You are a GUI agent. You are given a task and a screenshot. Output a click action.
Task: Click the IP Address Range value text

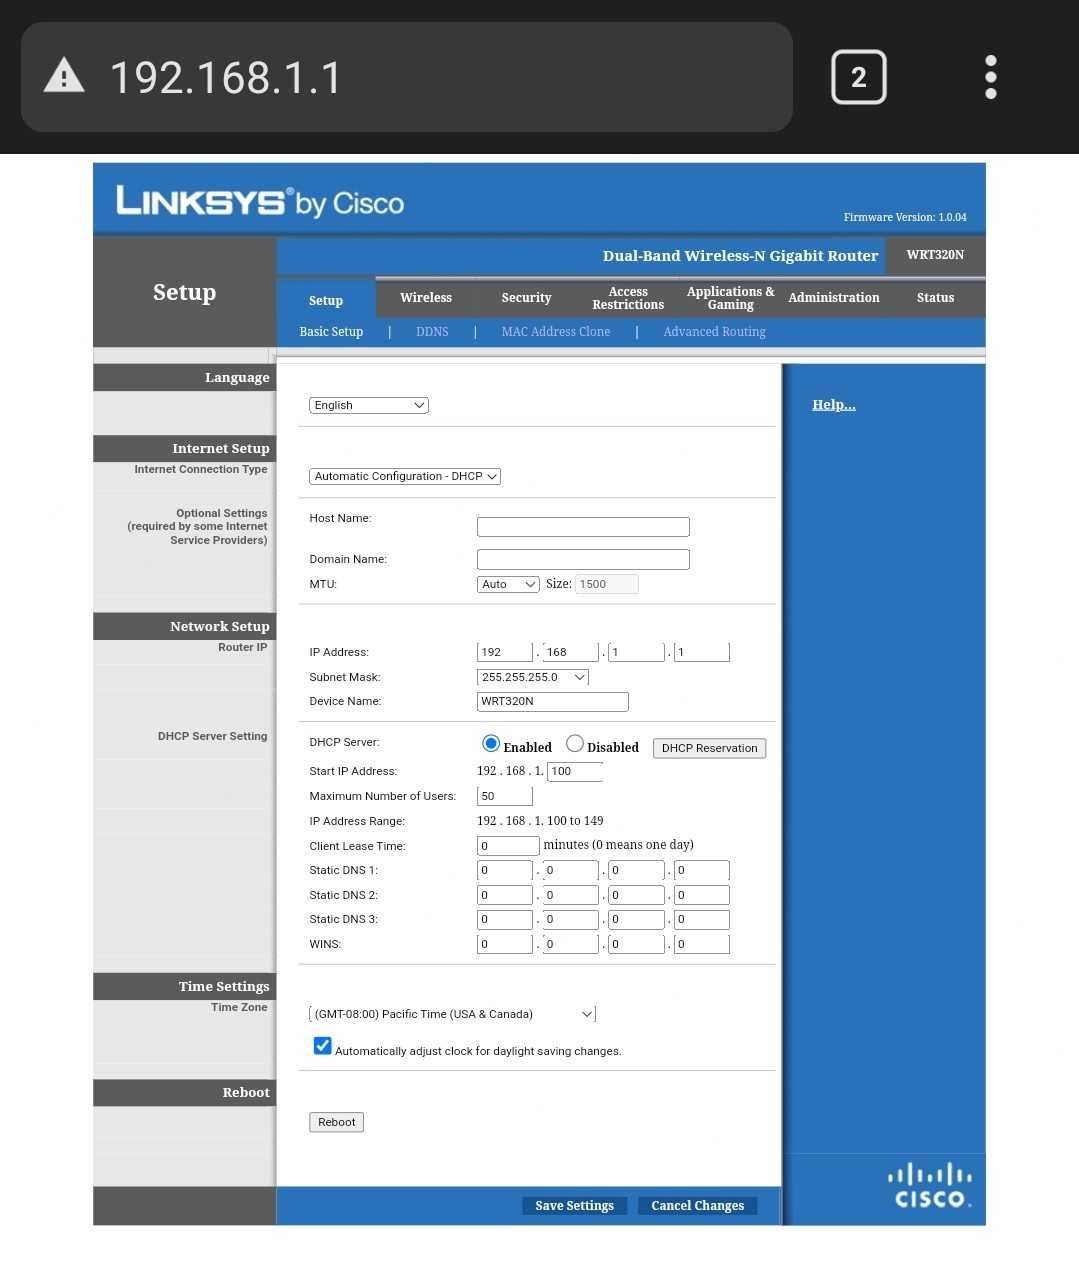(540, 821)
